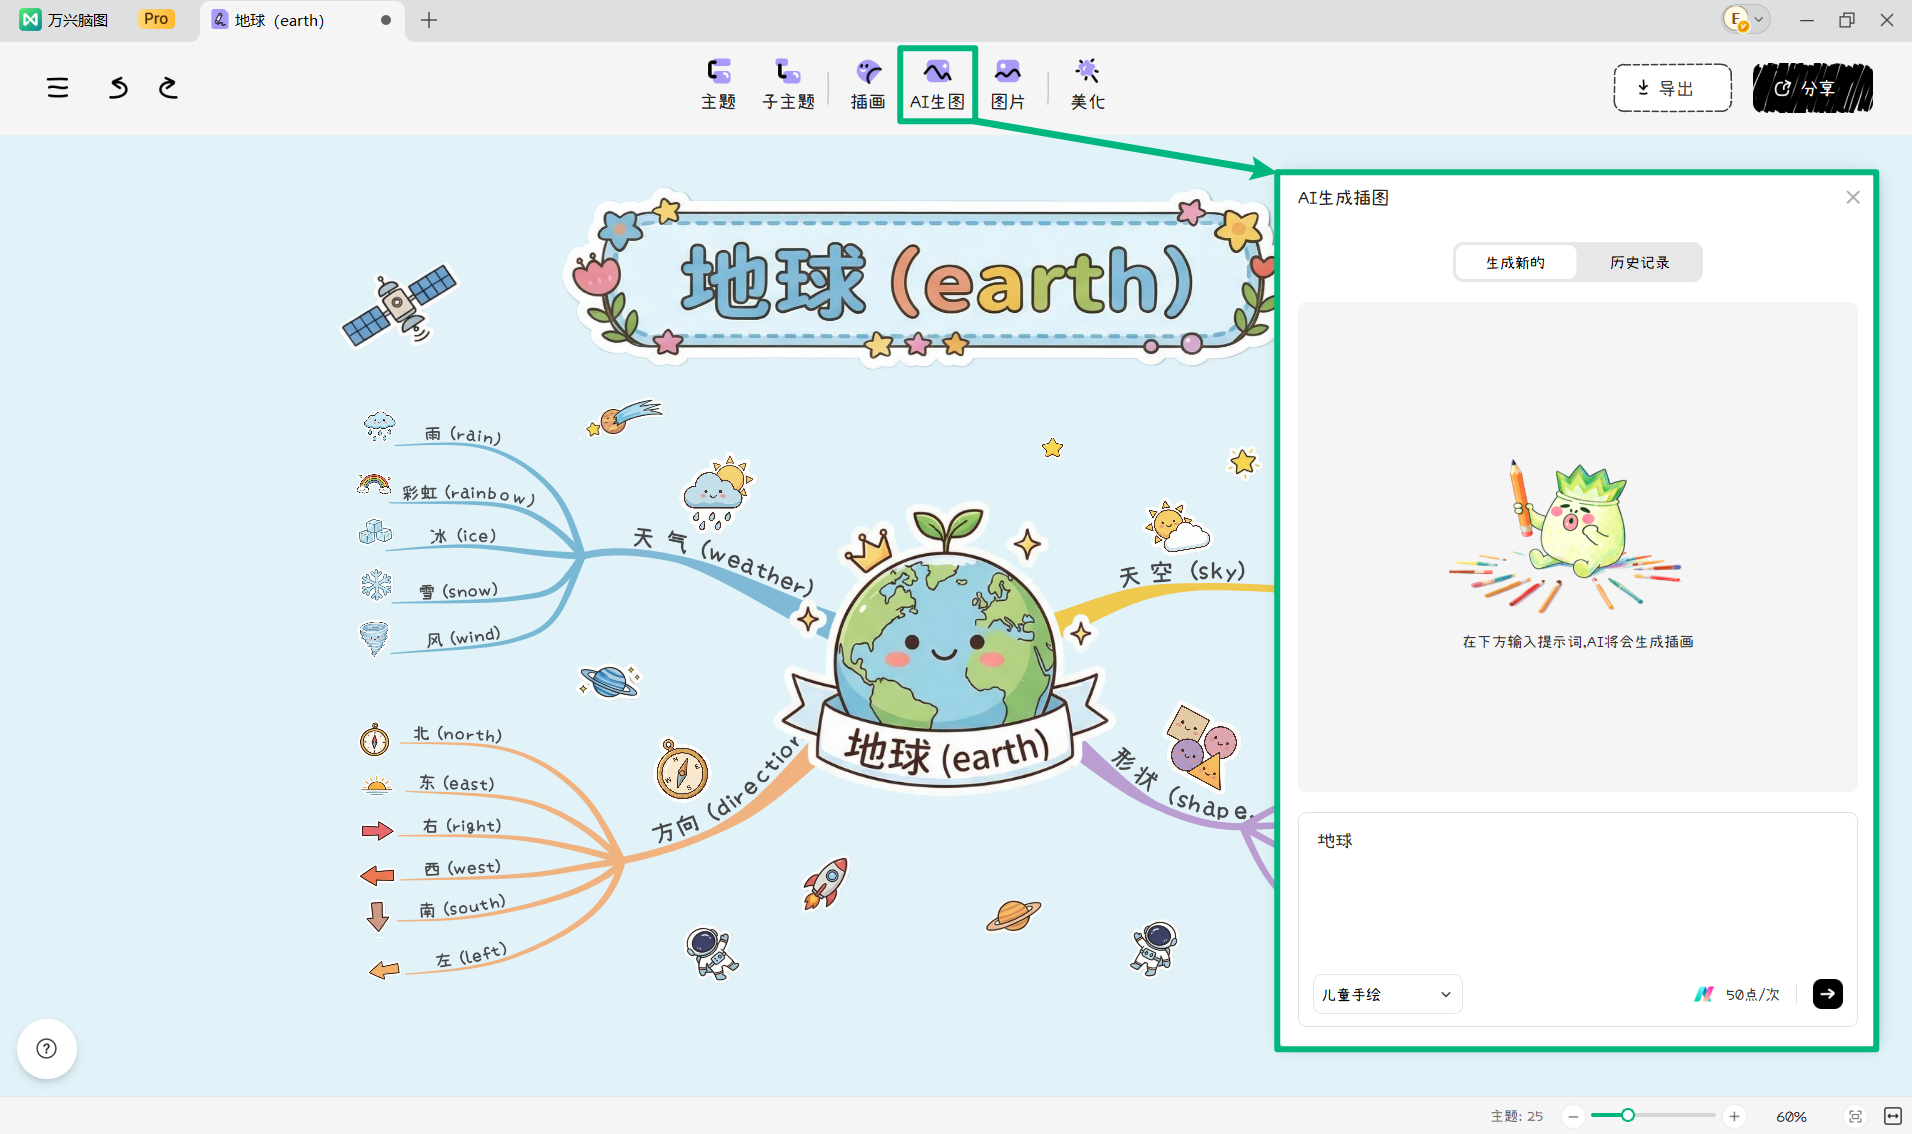Open the 美化 beautify tool
1912x1134 pixels.
(x=1087, y=84)
